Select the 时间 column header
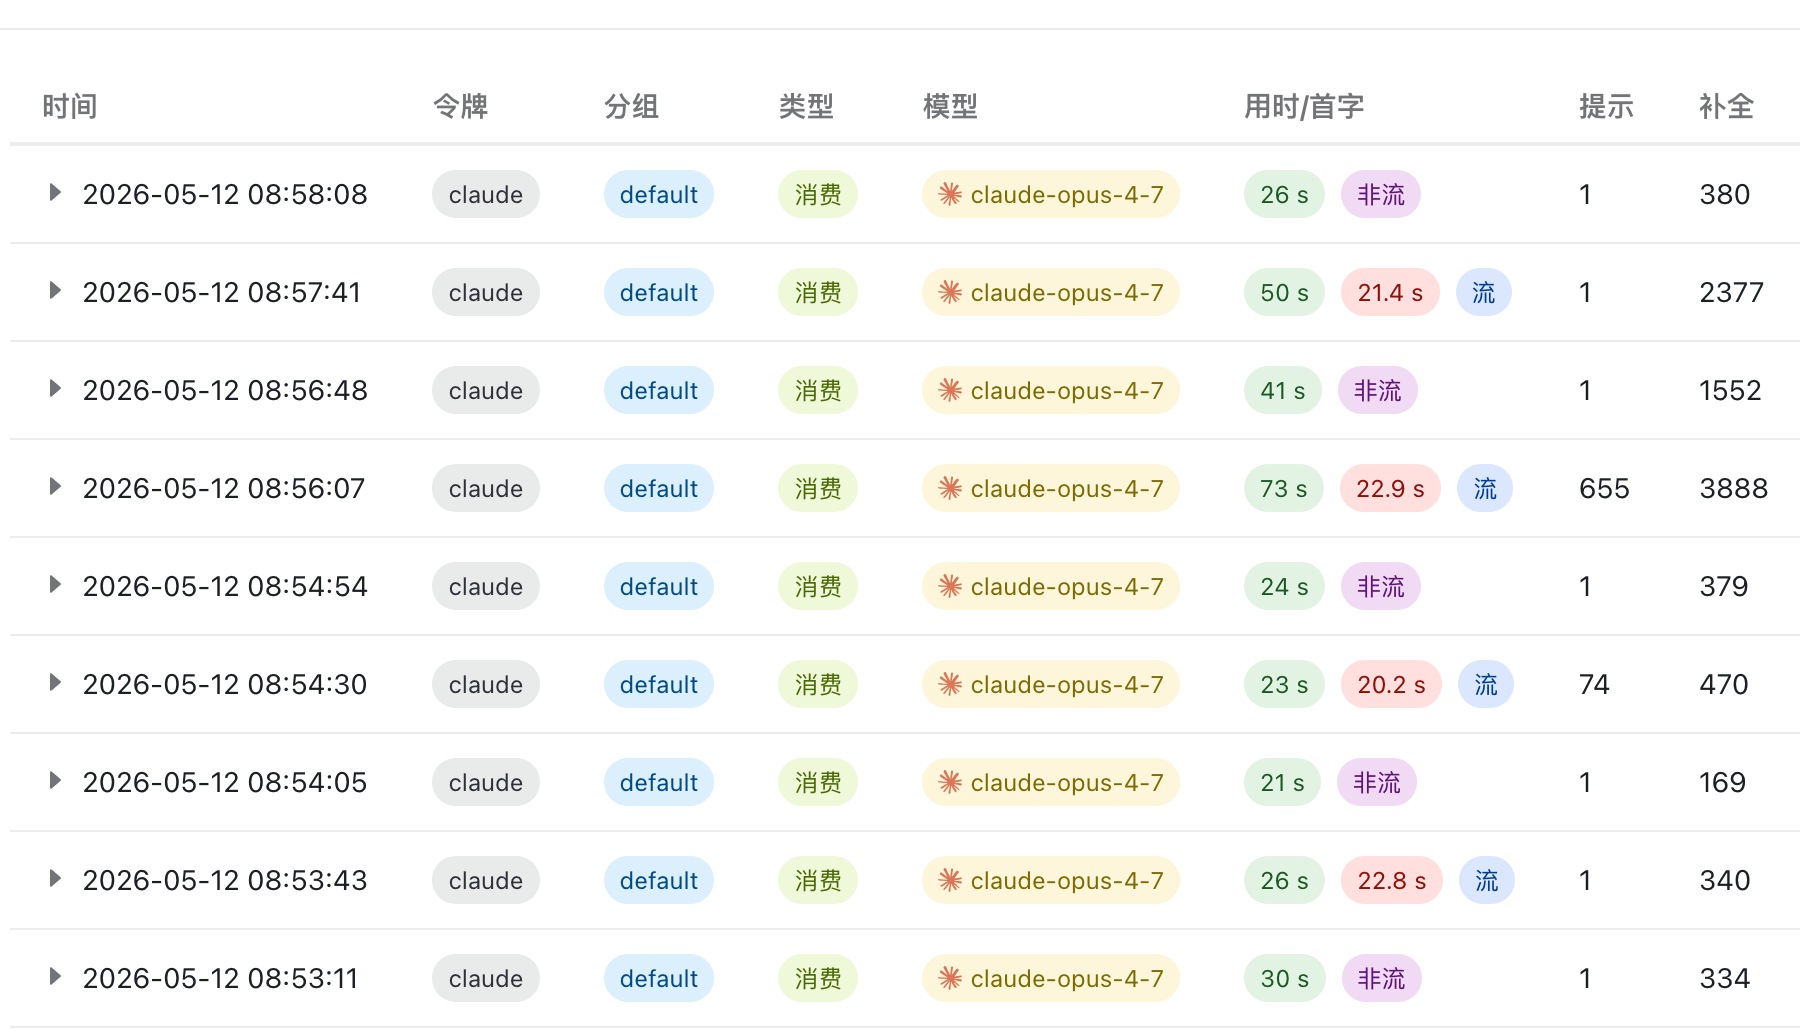 coord(70,106)
